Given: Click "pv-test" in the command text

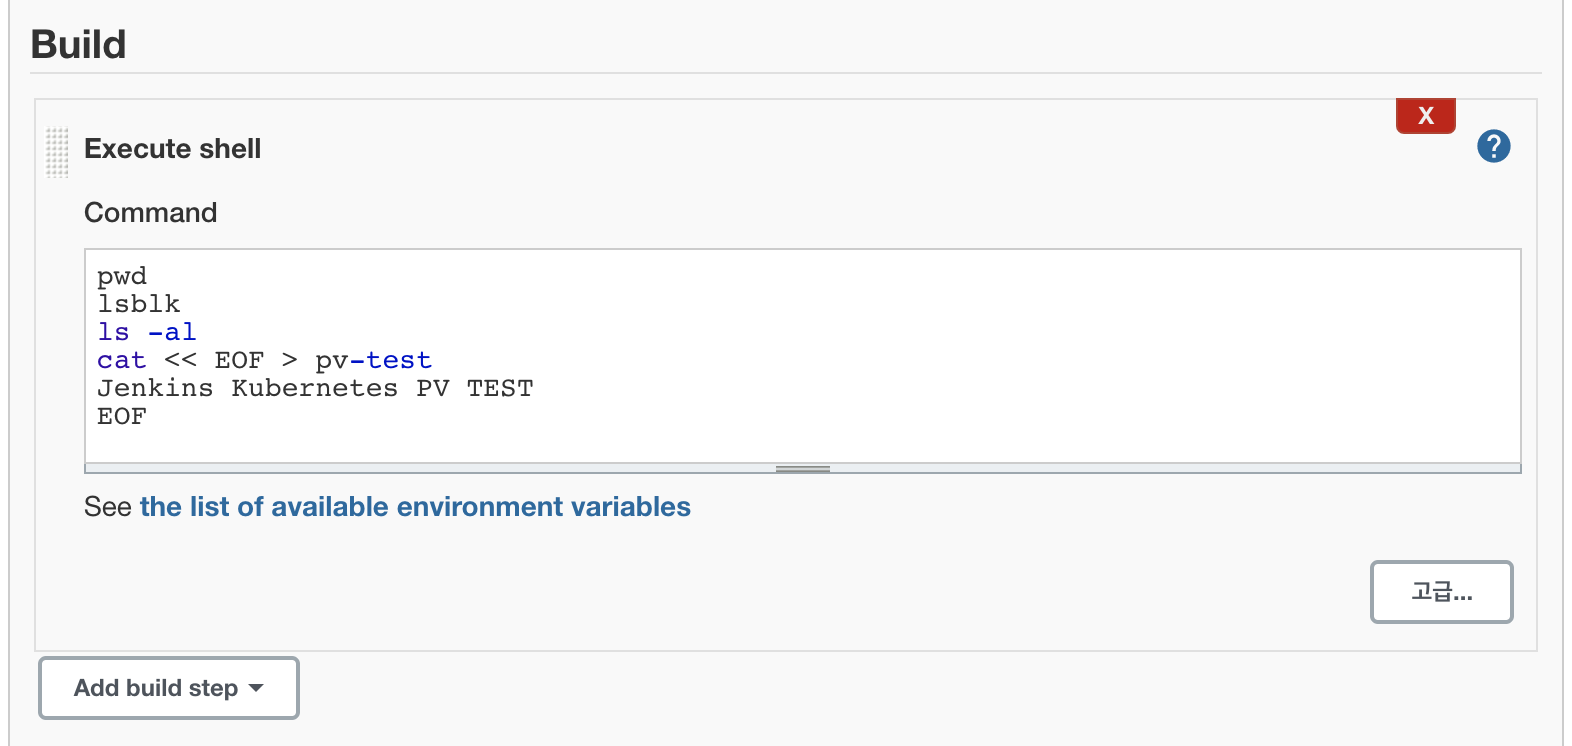Looking at the screenshot, I should 373,360.
